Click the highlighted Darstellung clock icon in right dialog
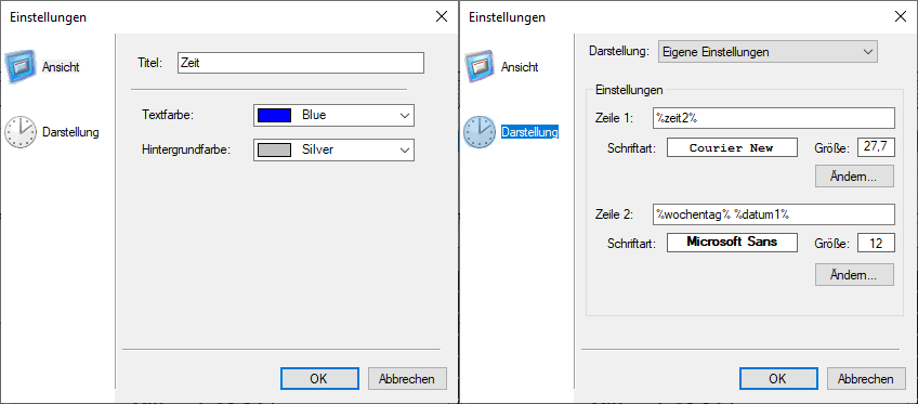Screen dimensions: 918x404 (480, 131)
